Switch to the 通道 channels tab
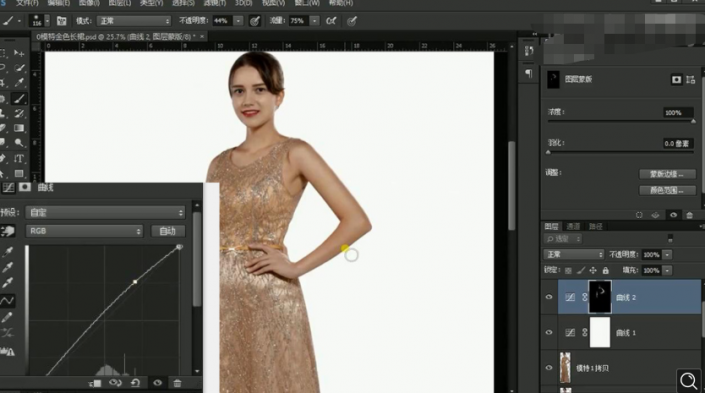 (x=573, y=227)
